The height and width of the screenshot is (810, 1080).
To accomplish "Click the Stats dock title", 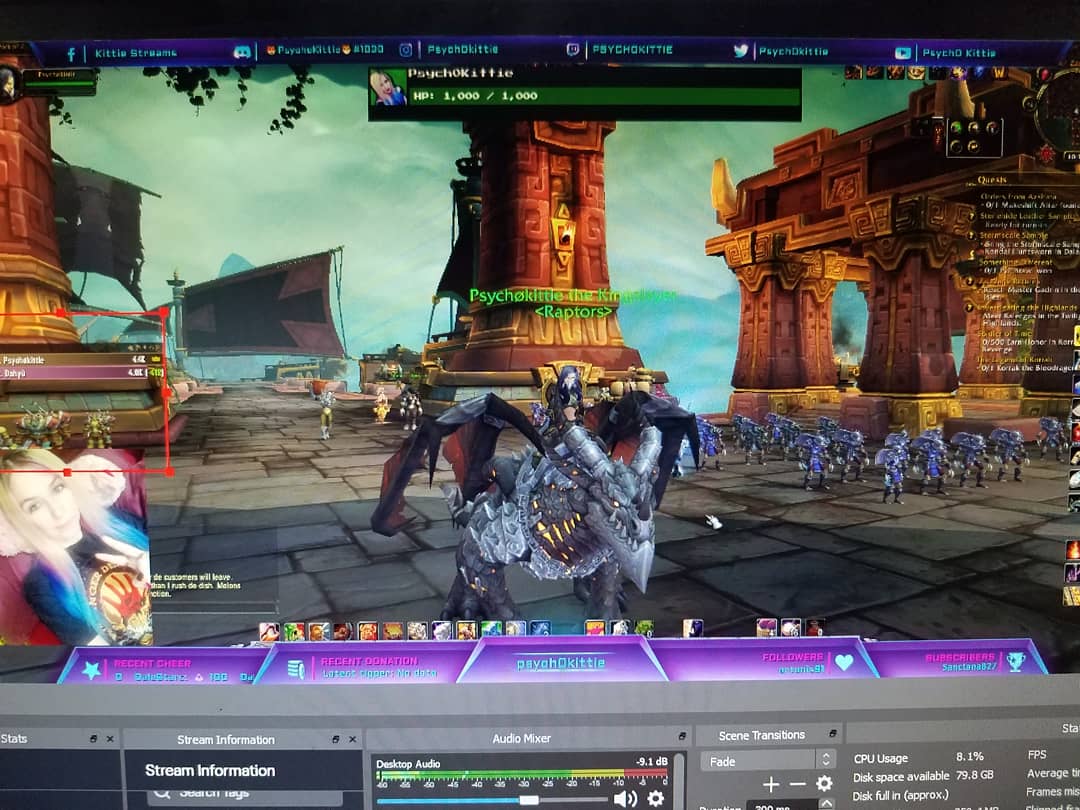I will click(x=14, y=738).
